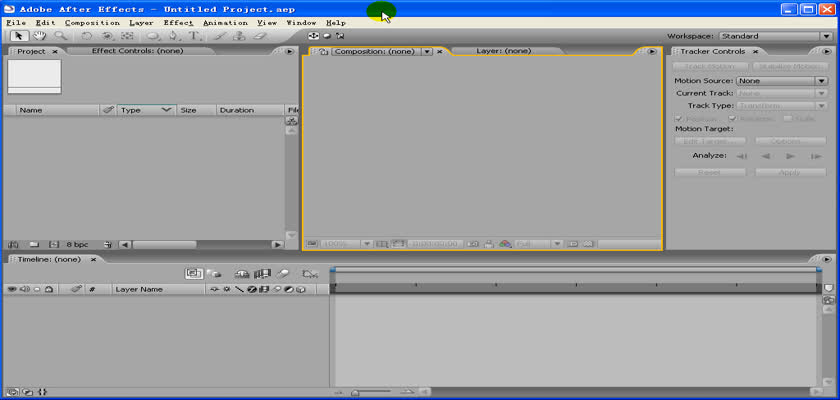The image size is (840, 400).
Task: Click the Stabilize Motion button
Action: (790, 66)
